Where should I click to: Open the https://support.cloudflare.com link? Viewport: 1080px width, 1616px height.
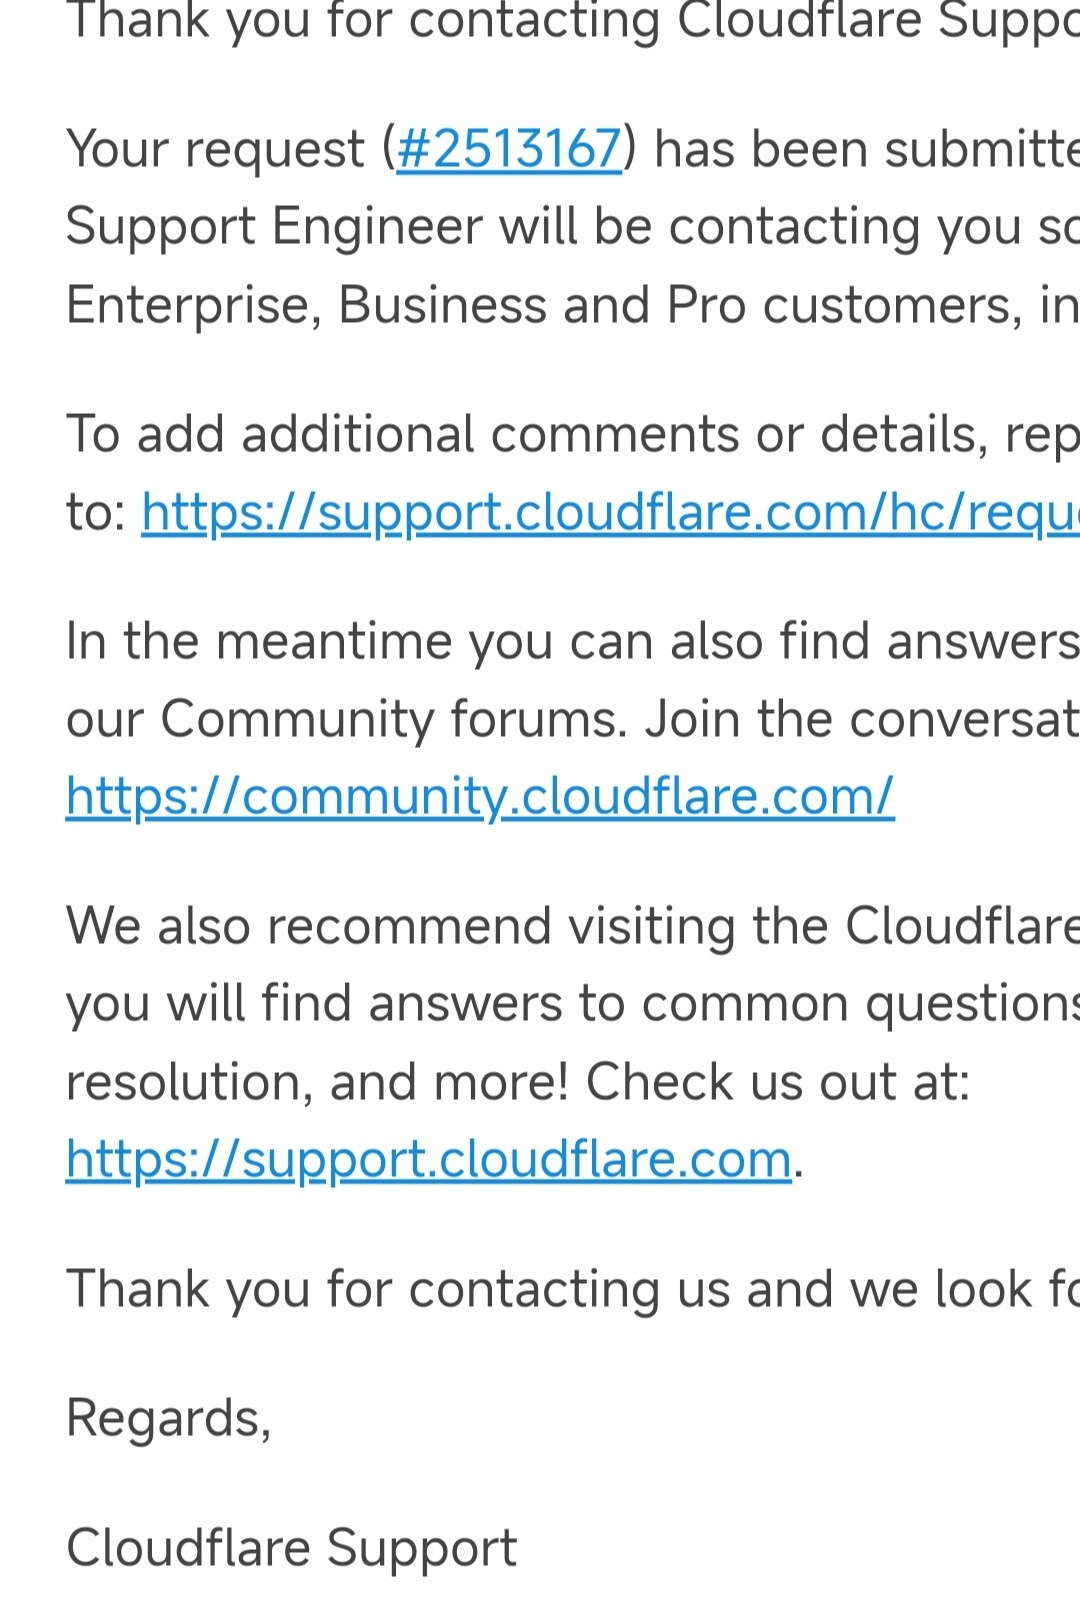point(429,1160)
